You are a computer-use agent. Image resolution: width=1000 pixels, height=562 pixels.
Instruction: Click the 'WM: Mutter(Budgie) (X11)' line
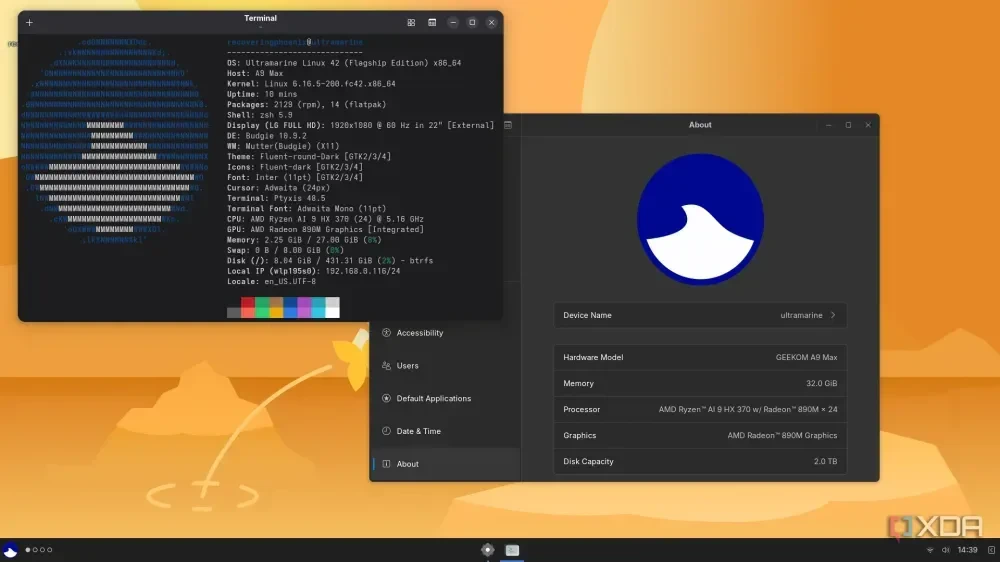point(283,146)
